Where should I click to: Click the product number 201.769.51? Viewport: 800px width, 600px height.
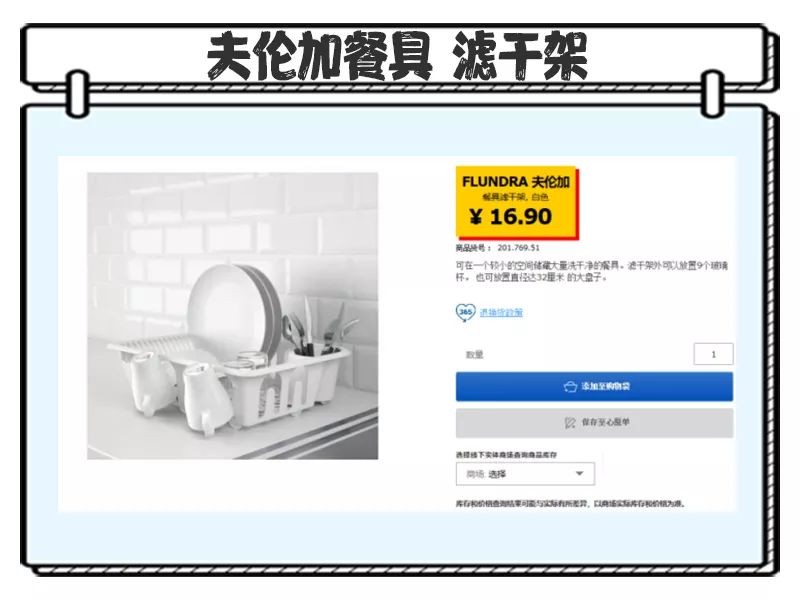pos(518,248)
